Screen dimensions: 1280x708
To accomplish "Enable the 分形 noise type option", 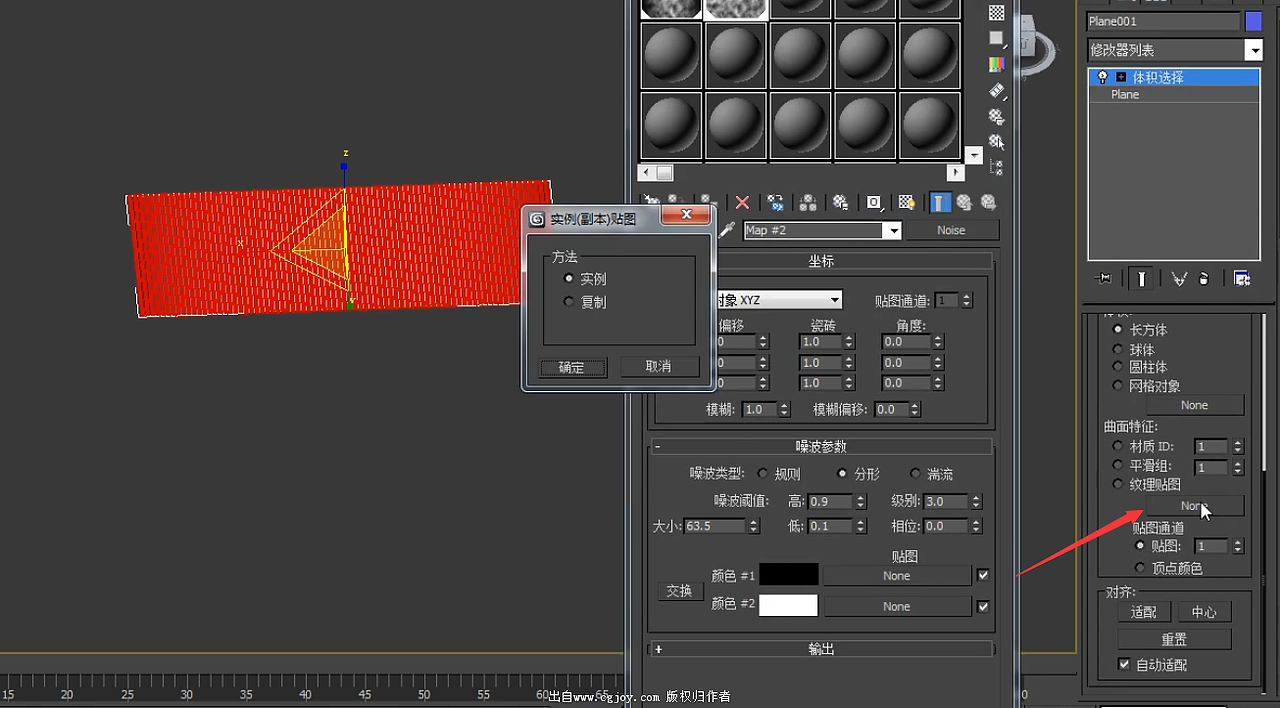I will [841, 473].
